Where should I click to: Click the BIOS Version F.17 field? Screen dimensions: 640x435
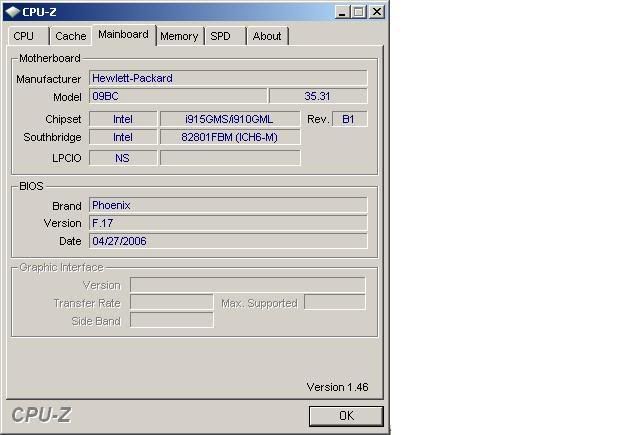228,223
